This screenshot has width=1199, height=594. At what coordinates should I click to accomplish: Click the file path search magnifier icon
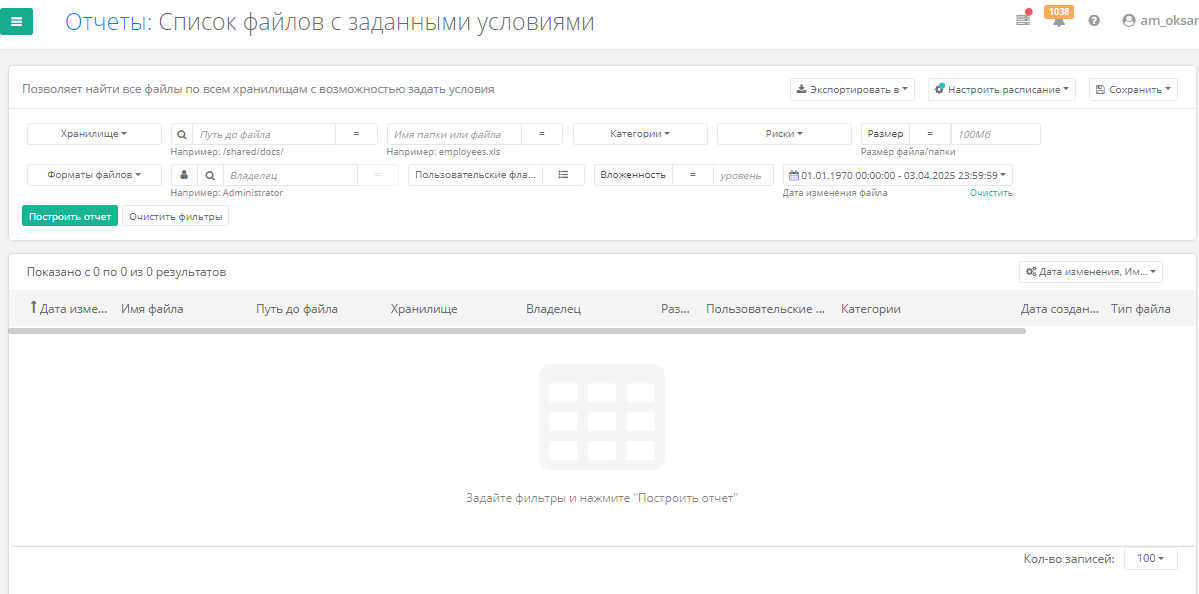click(182, 134)
